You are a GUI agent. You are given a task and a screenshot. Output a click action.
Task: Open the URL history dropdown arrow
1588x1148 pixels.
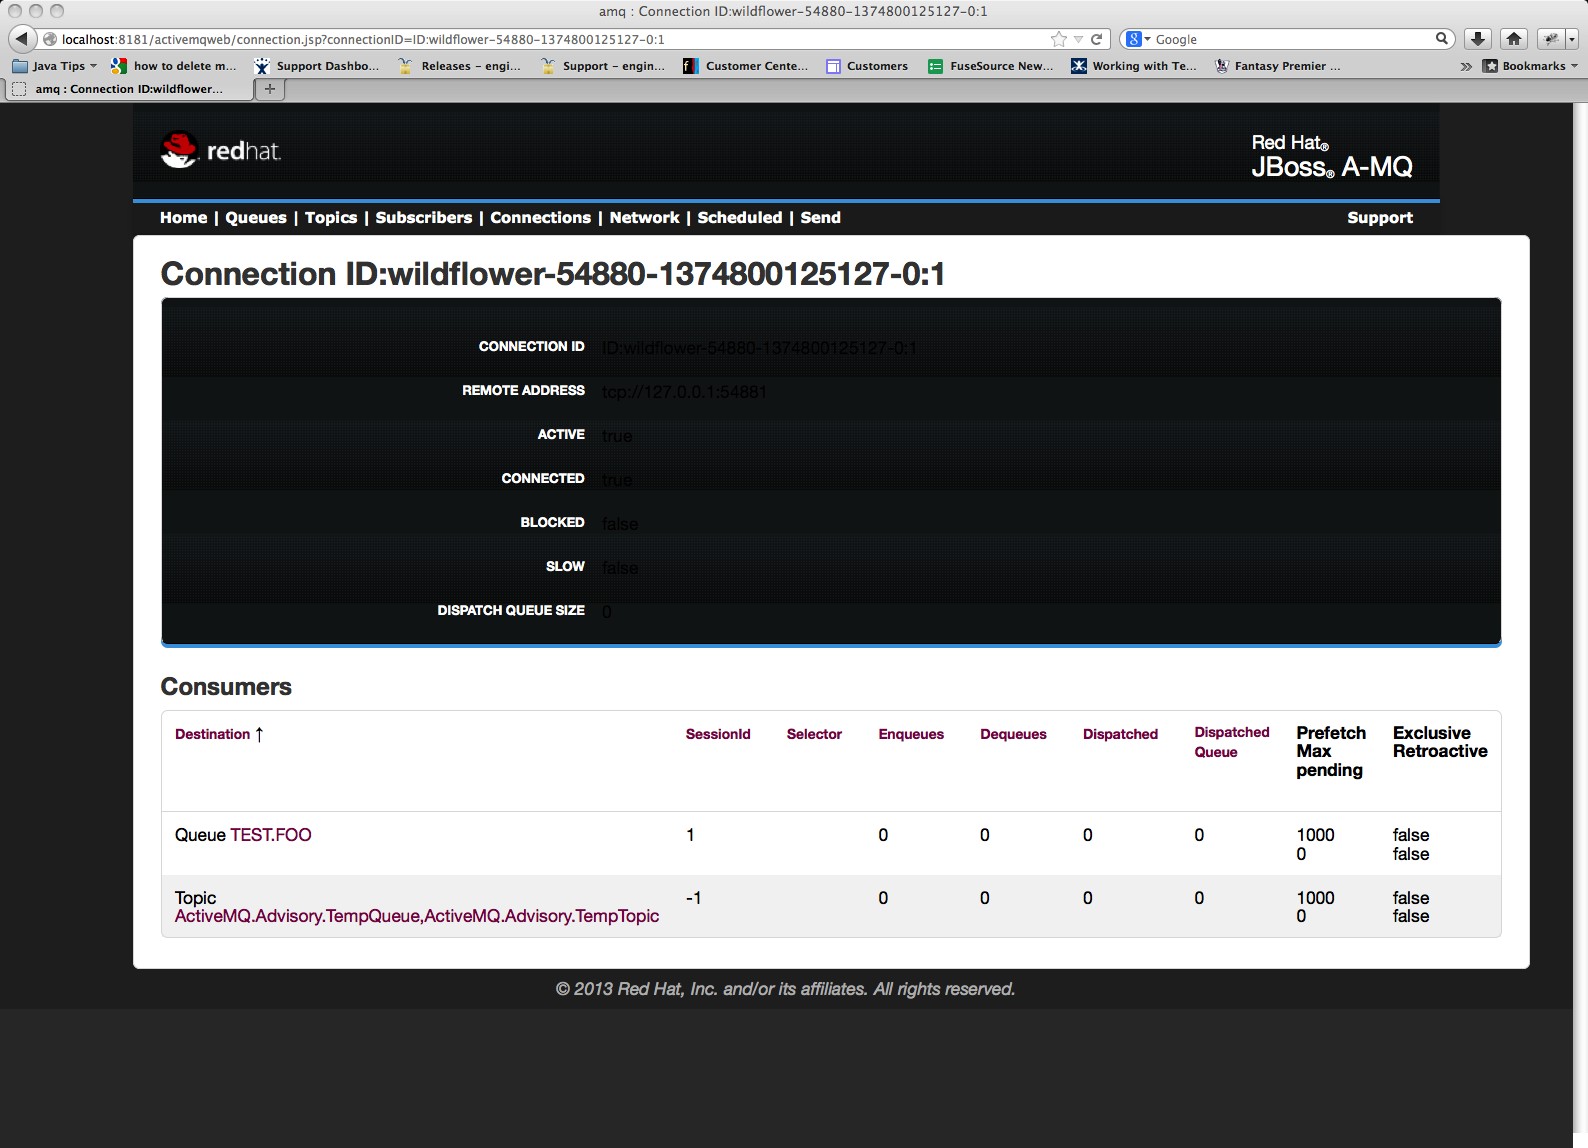(x=1078, y=39)
